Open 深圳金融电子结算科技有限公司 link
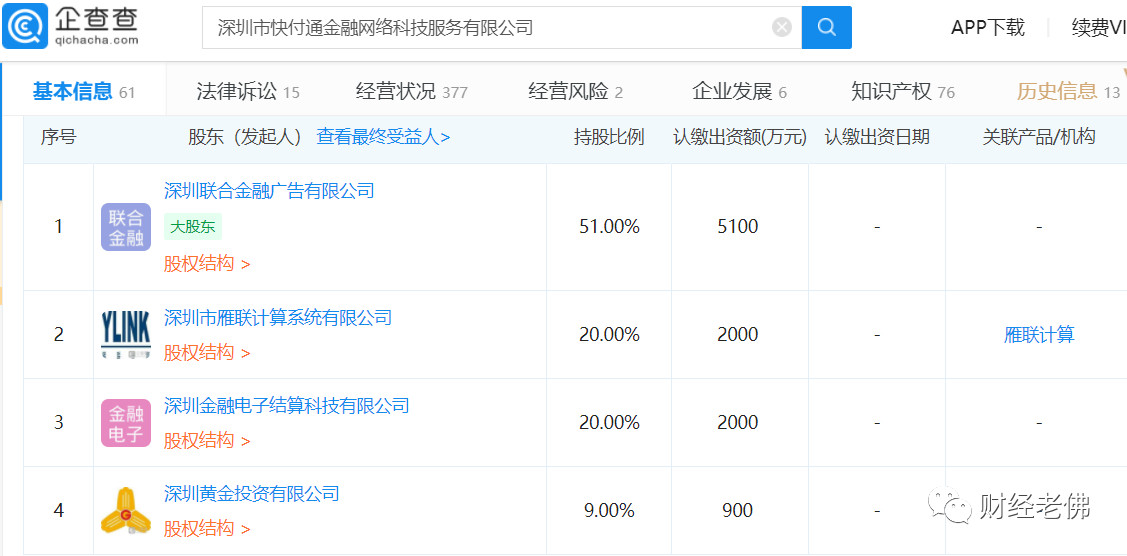The image size is (1127, 556). click(x=287, y=405)
